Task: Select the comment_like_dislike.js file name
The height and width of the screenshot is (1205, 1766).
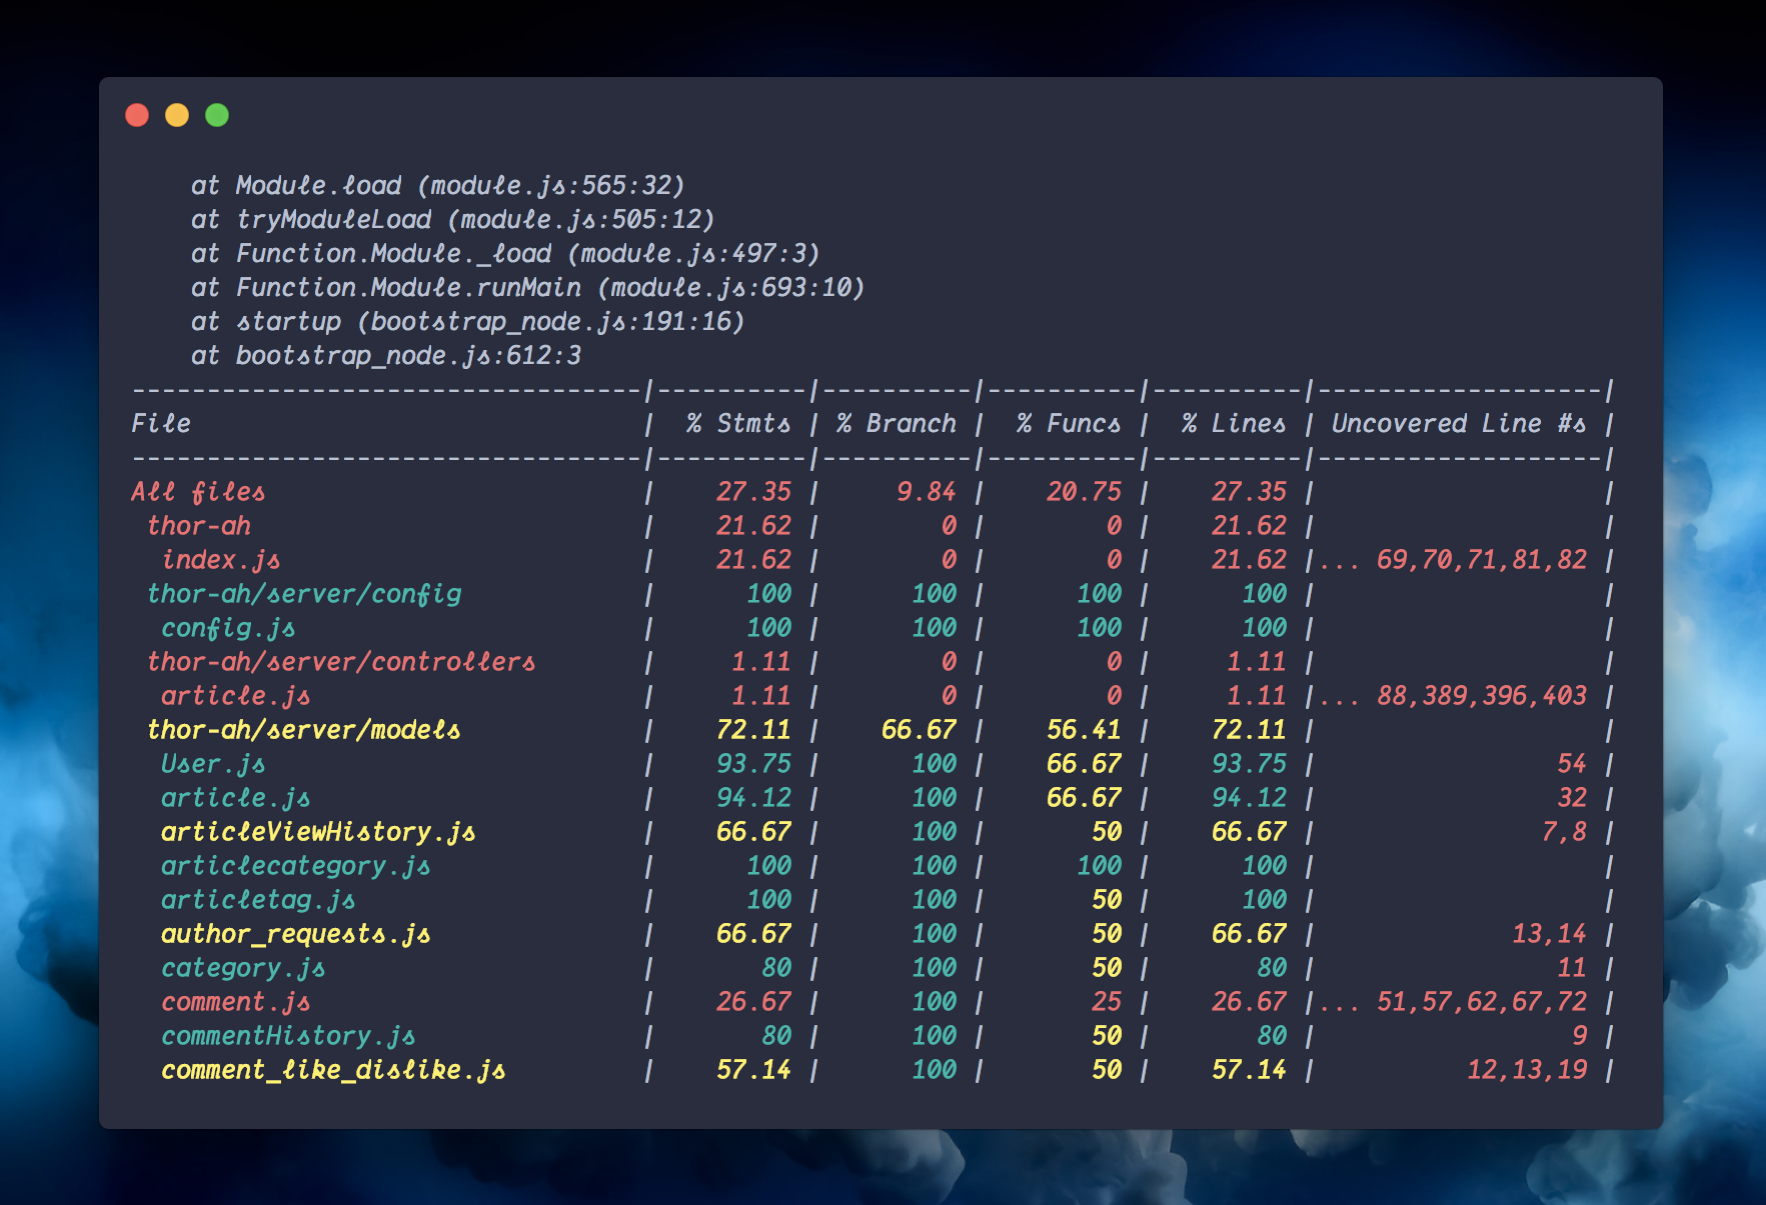Action: coord(333,1070)
